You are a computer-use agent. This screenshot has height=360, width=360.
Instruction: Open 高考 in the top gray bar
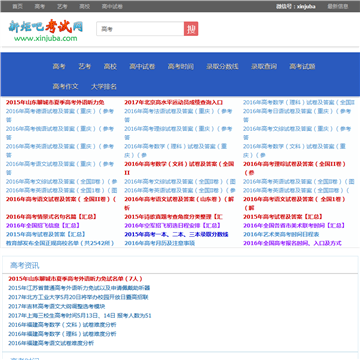[40, 6]
